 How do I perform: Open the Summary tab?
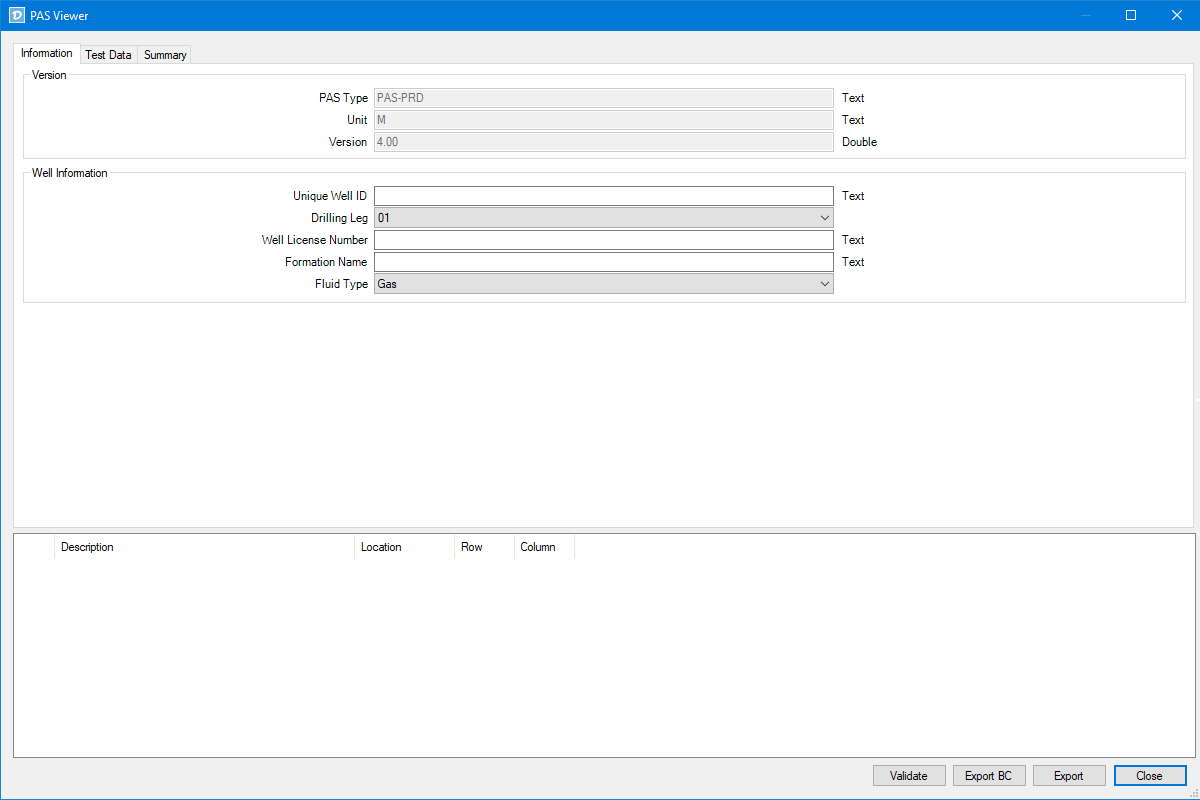[x=165, y=55]
